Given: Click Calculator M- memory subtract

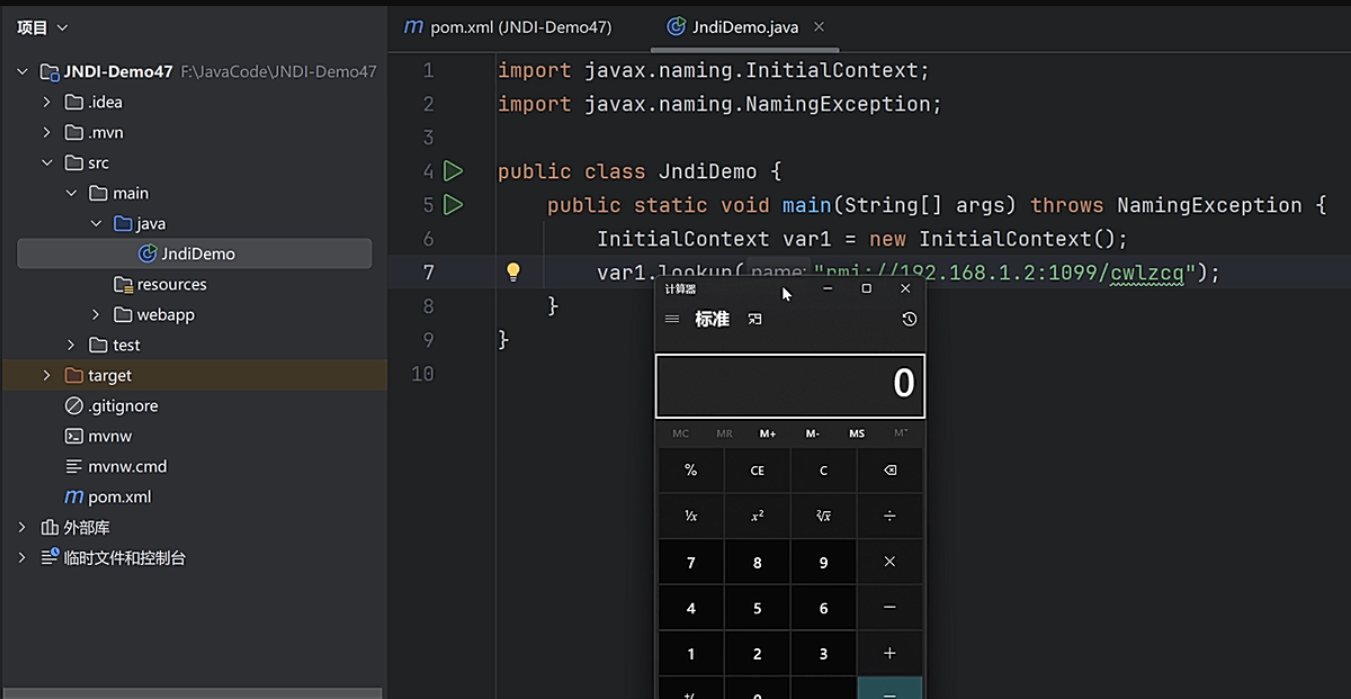Looking at the screenshot, I should coord(812,433).
